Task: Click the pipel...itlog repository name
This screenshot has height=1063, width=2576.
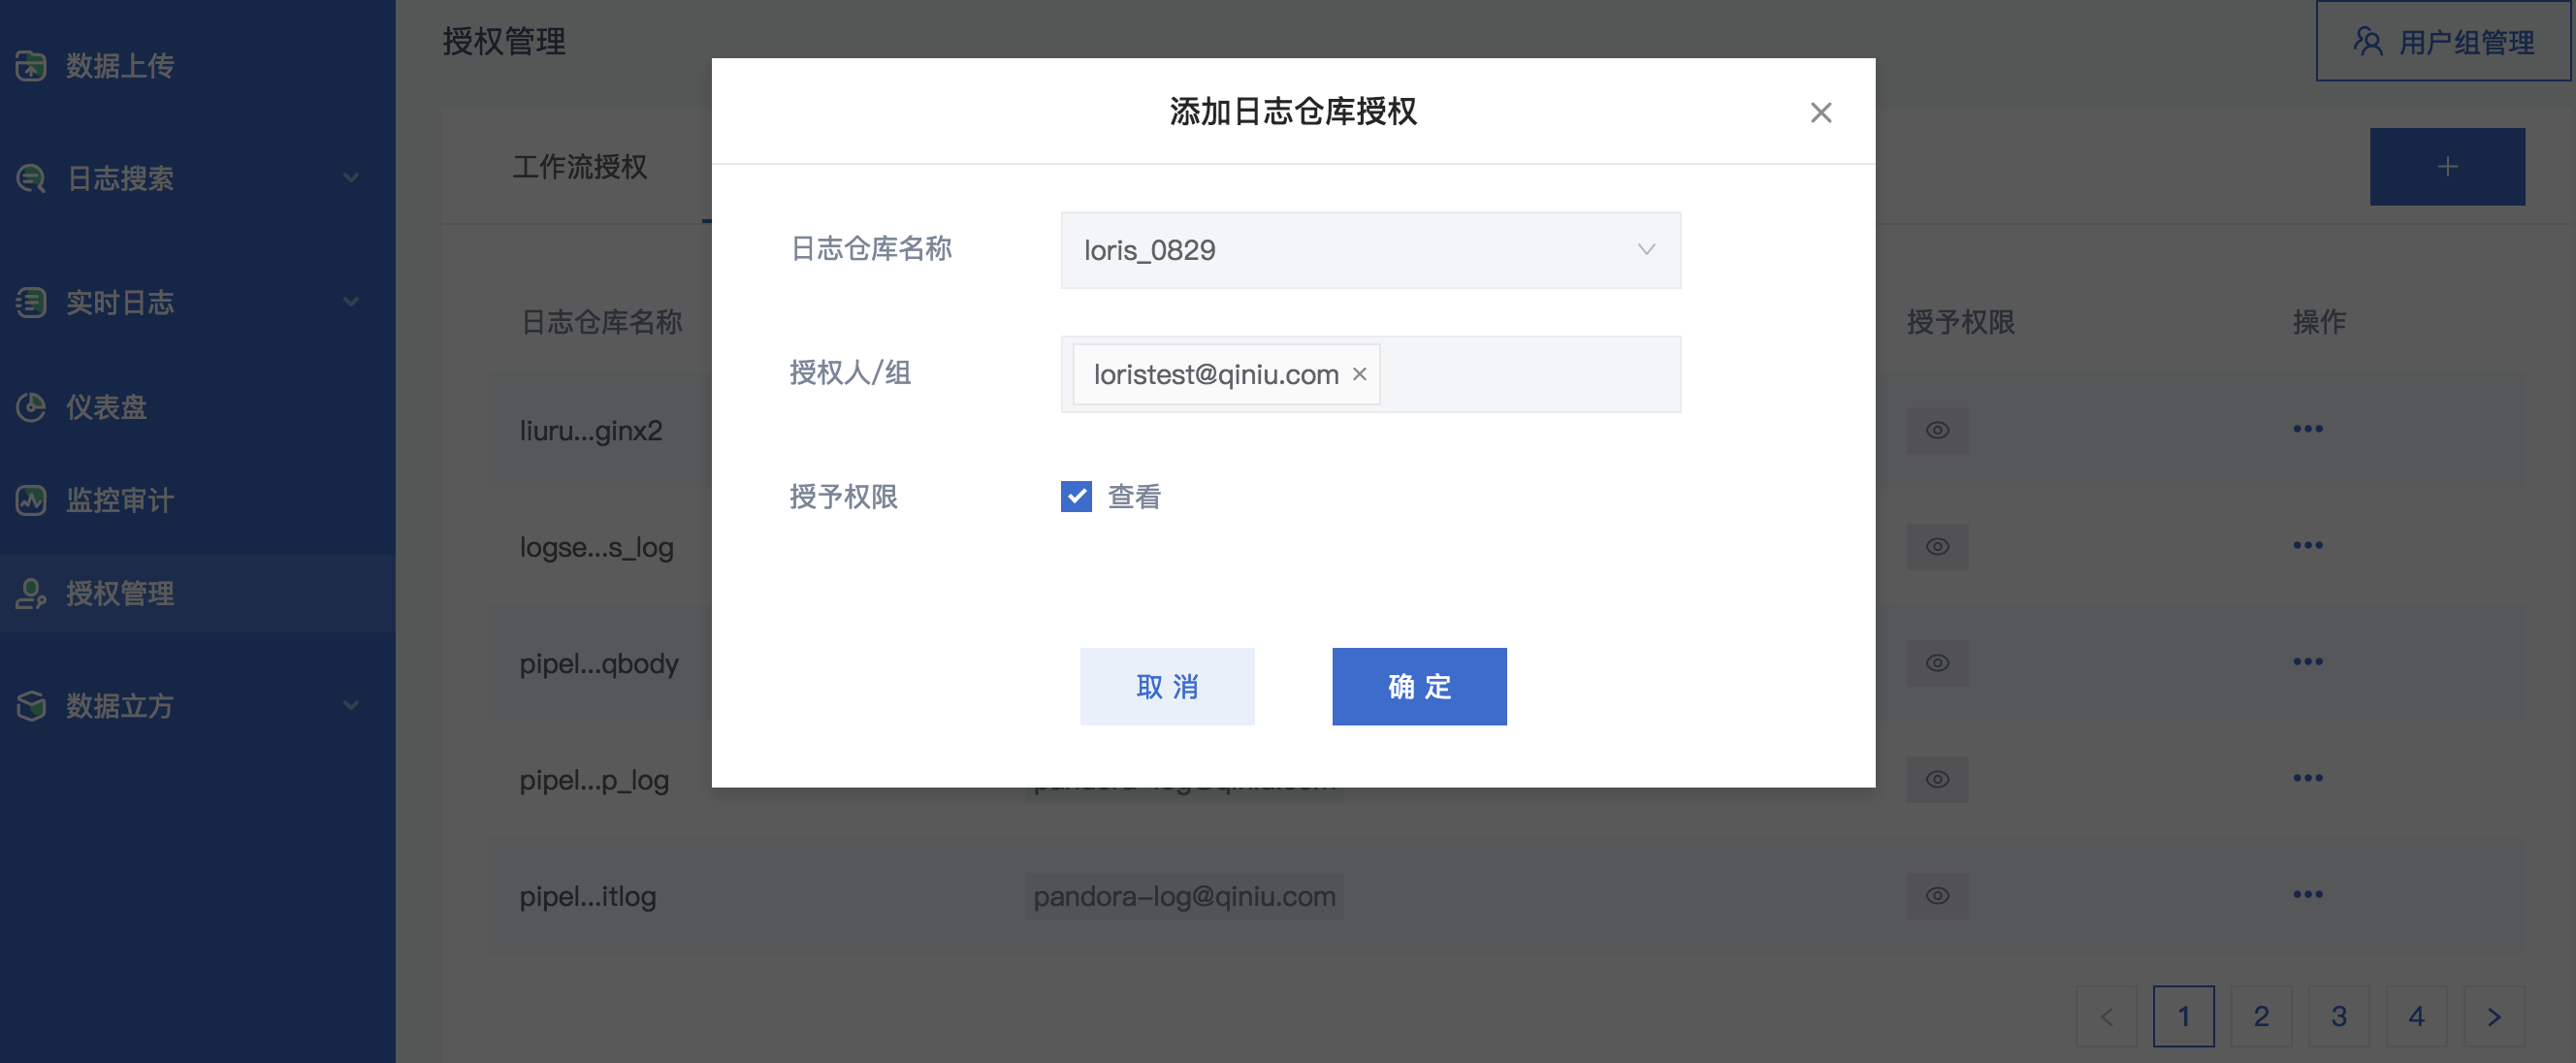Action: [x=588, y=896]
